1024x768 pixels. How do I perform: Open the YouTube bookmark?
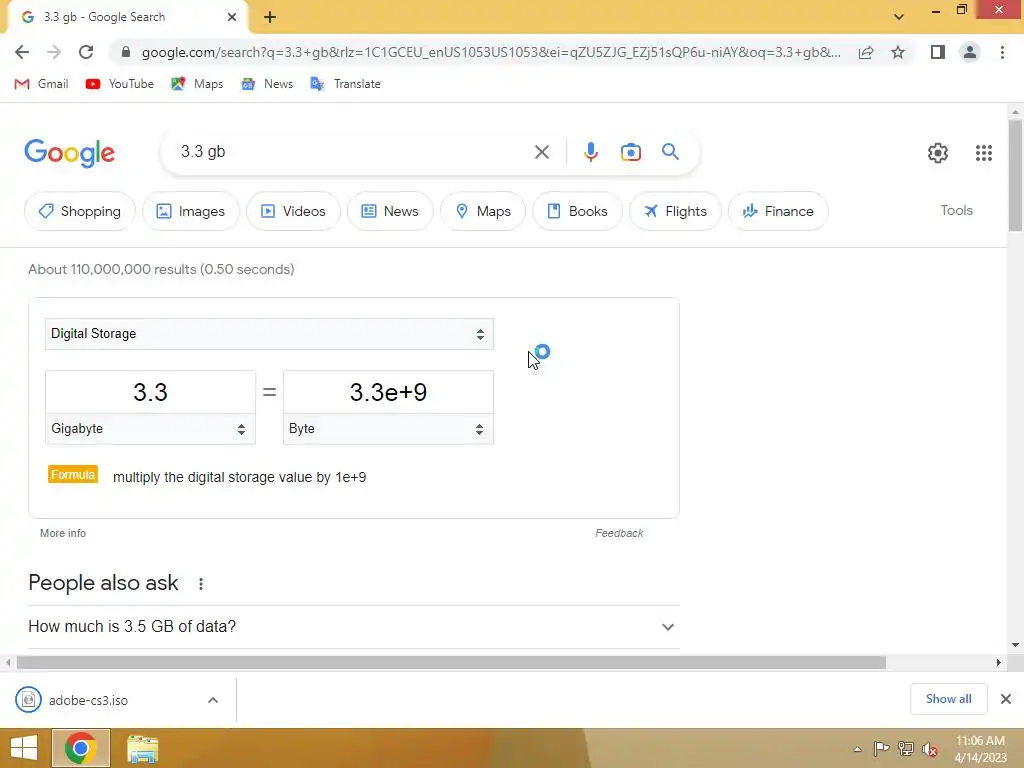[120, 84]
